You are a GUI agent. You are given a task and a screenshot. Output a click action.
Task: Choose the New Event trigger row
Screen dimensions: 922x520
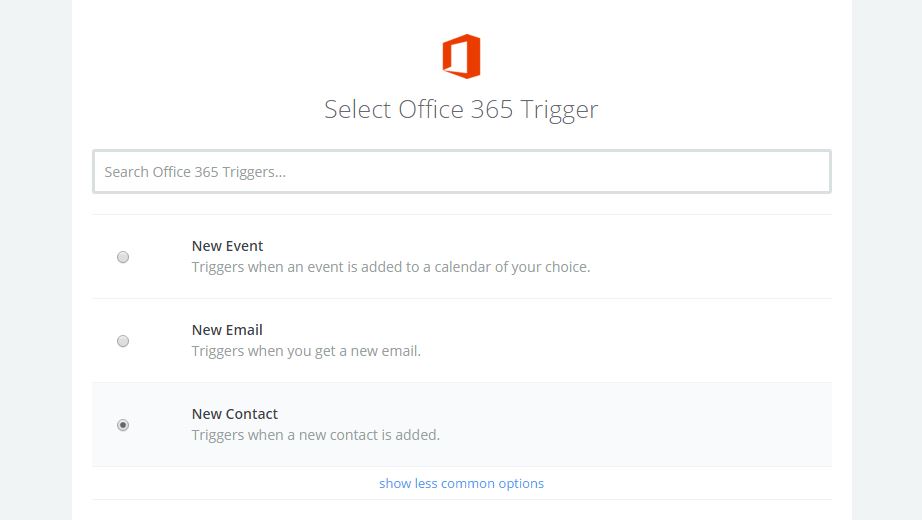point(650,257)
